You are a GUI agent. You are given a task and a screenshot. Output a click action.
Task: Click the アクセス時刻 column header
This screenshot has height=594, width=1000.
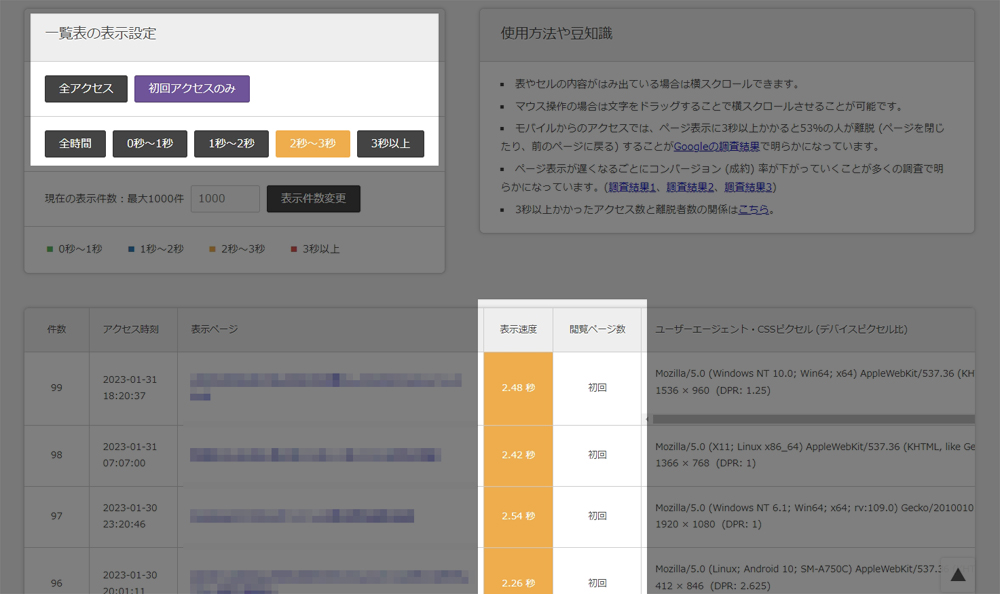point(131,329)
